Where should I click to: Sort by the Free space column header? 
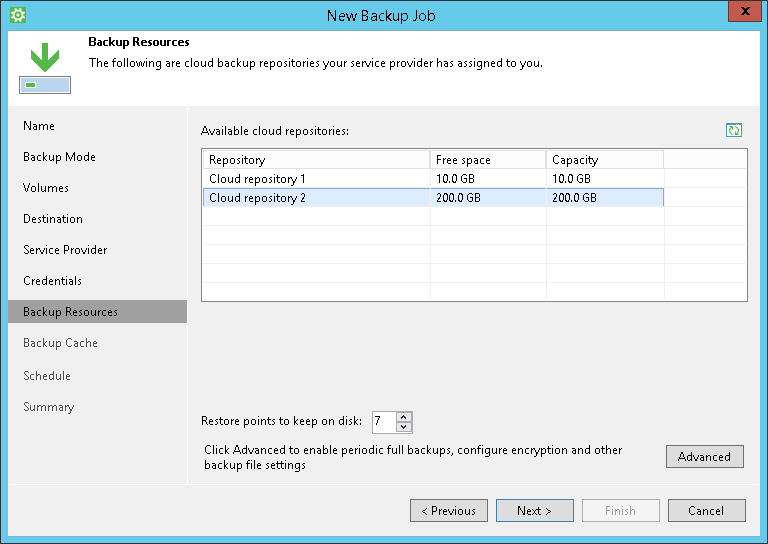pyautogui.click(x=488, y=160)
